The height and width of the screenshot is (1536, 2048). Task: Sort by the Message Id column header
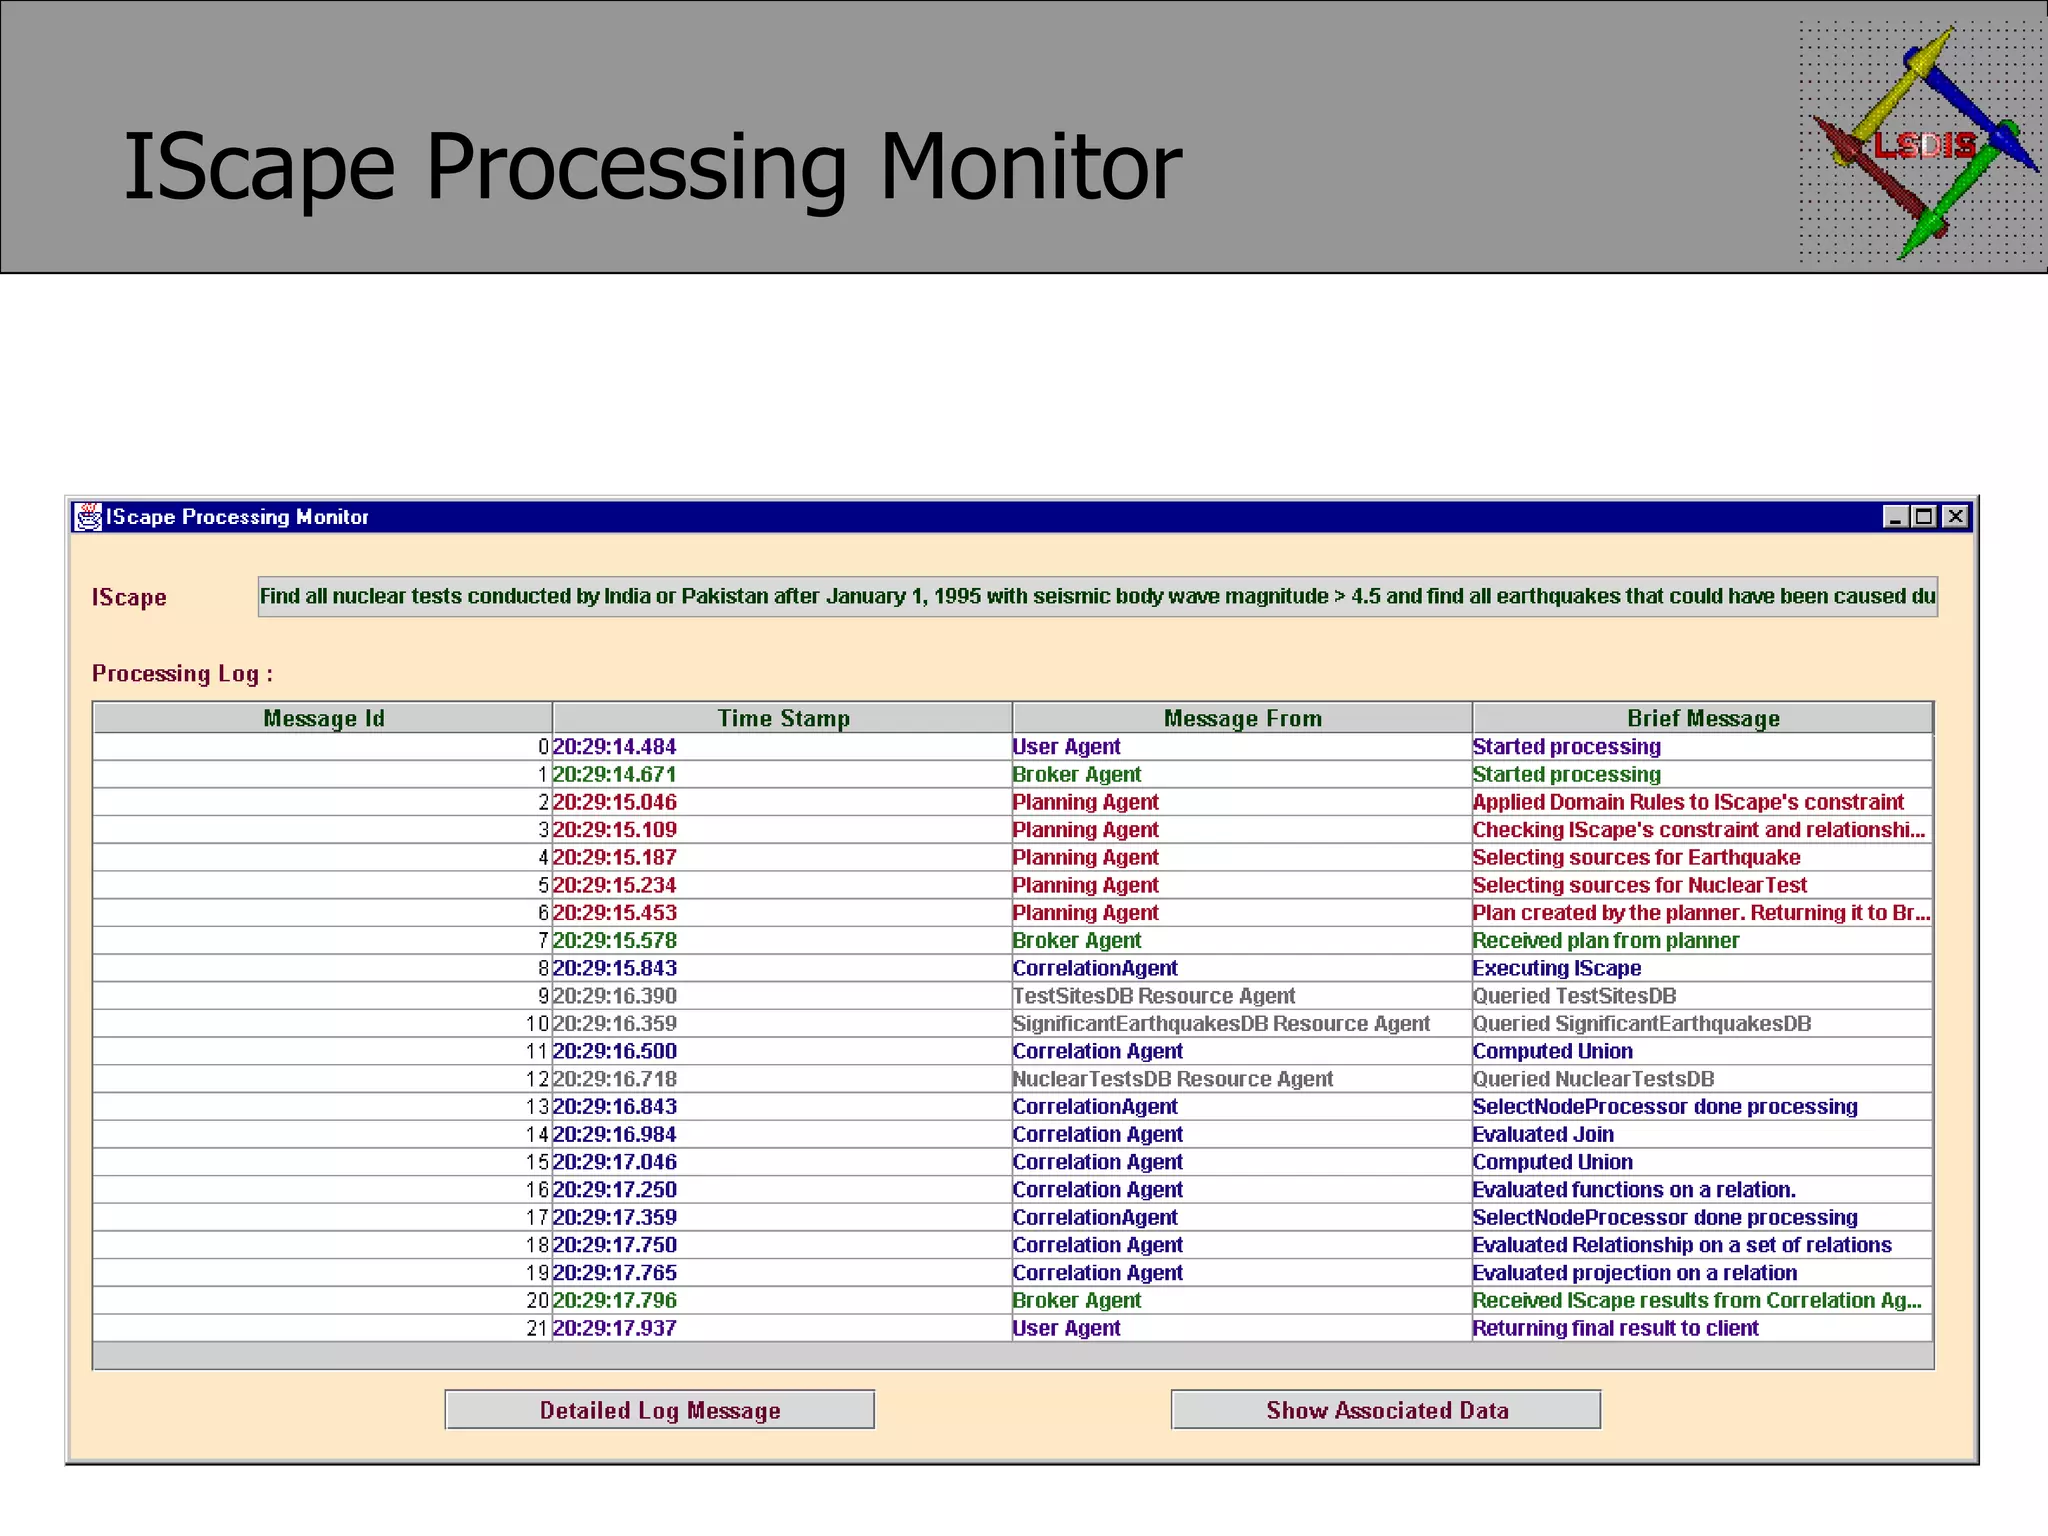click(x=323, y=718)
